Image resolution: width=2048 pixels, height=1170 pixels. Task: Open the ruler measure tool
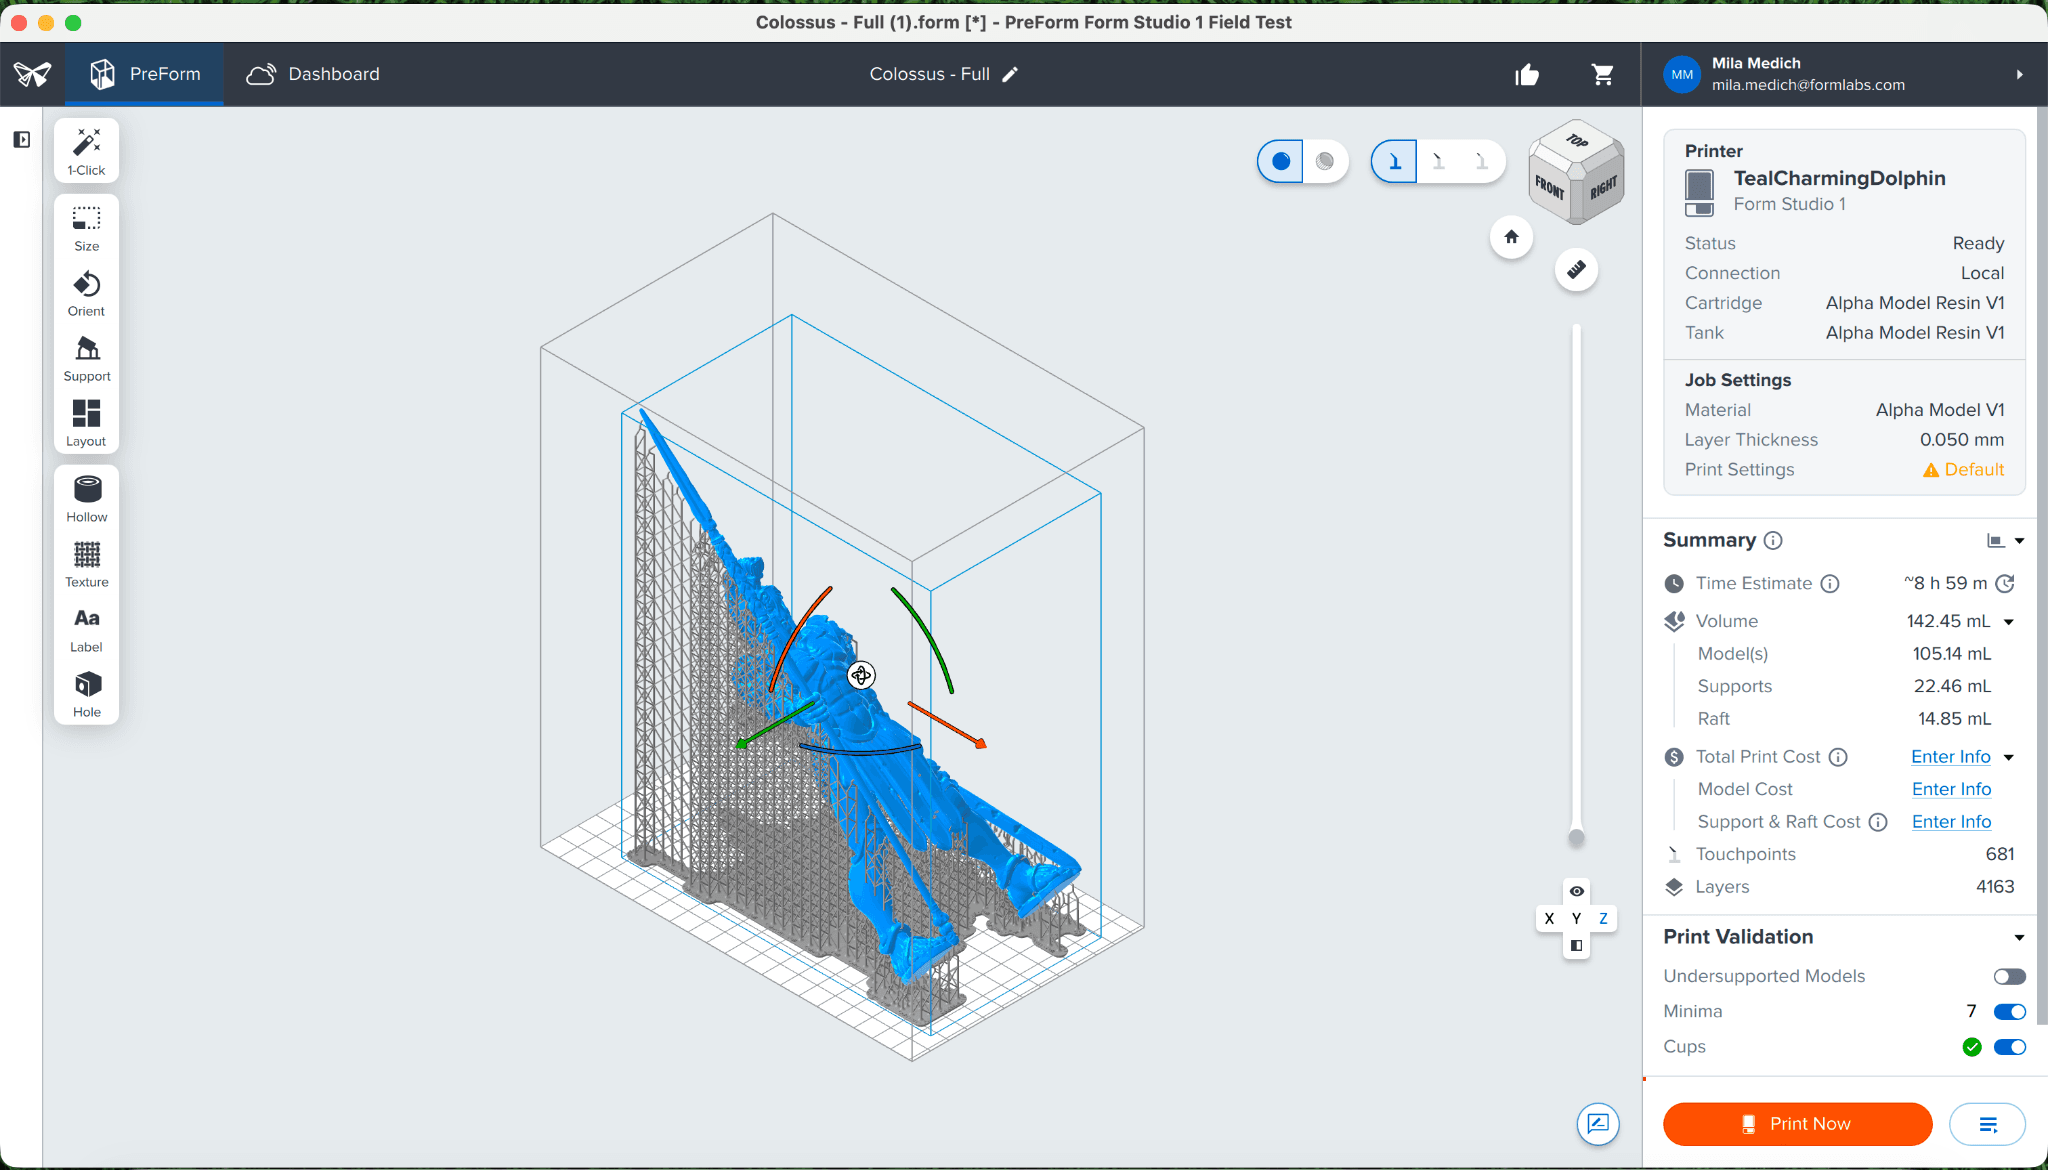1576,269
